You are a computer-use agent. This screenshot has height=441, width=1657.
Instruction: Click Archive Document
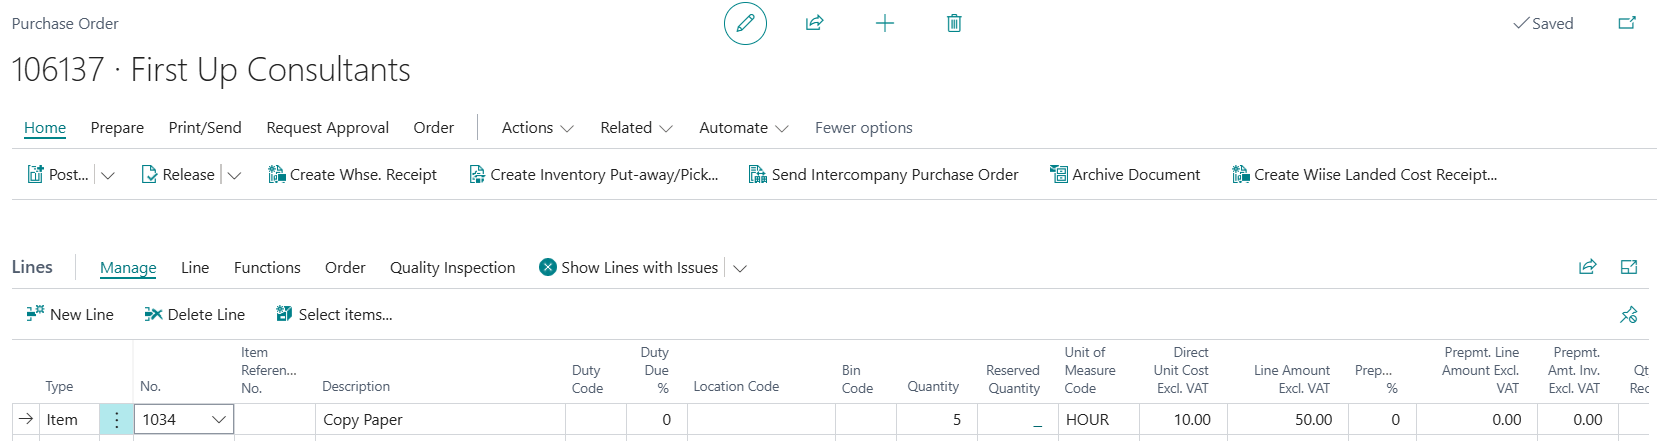1125,174
